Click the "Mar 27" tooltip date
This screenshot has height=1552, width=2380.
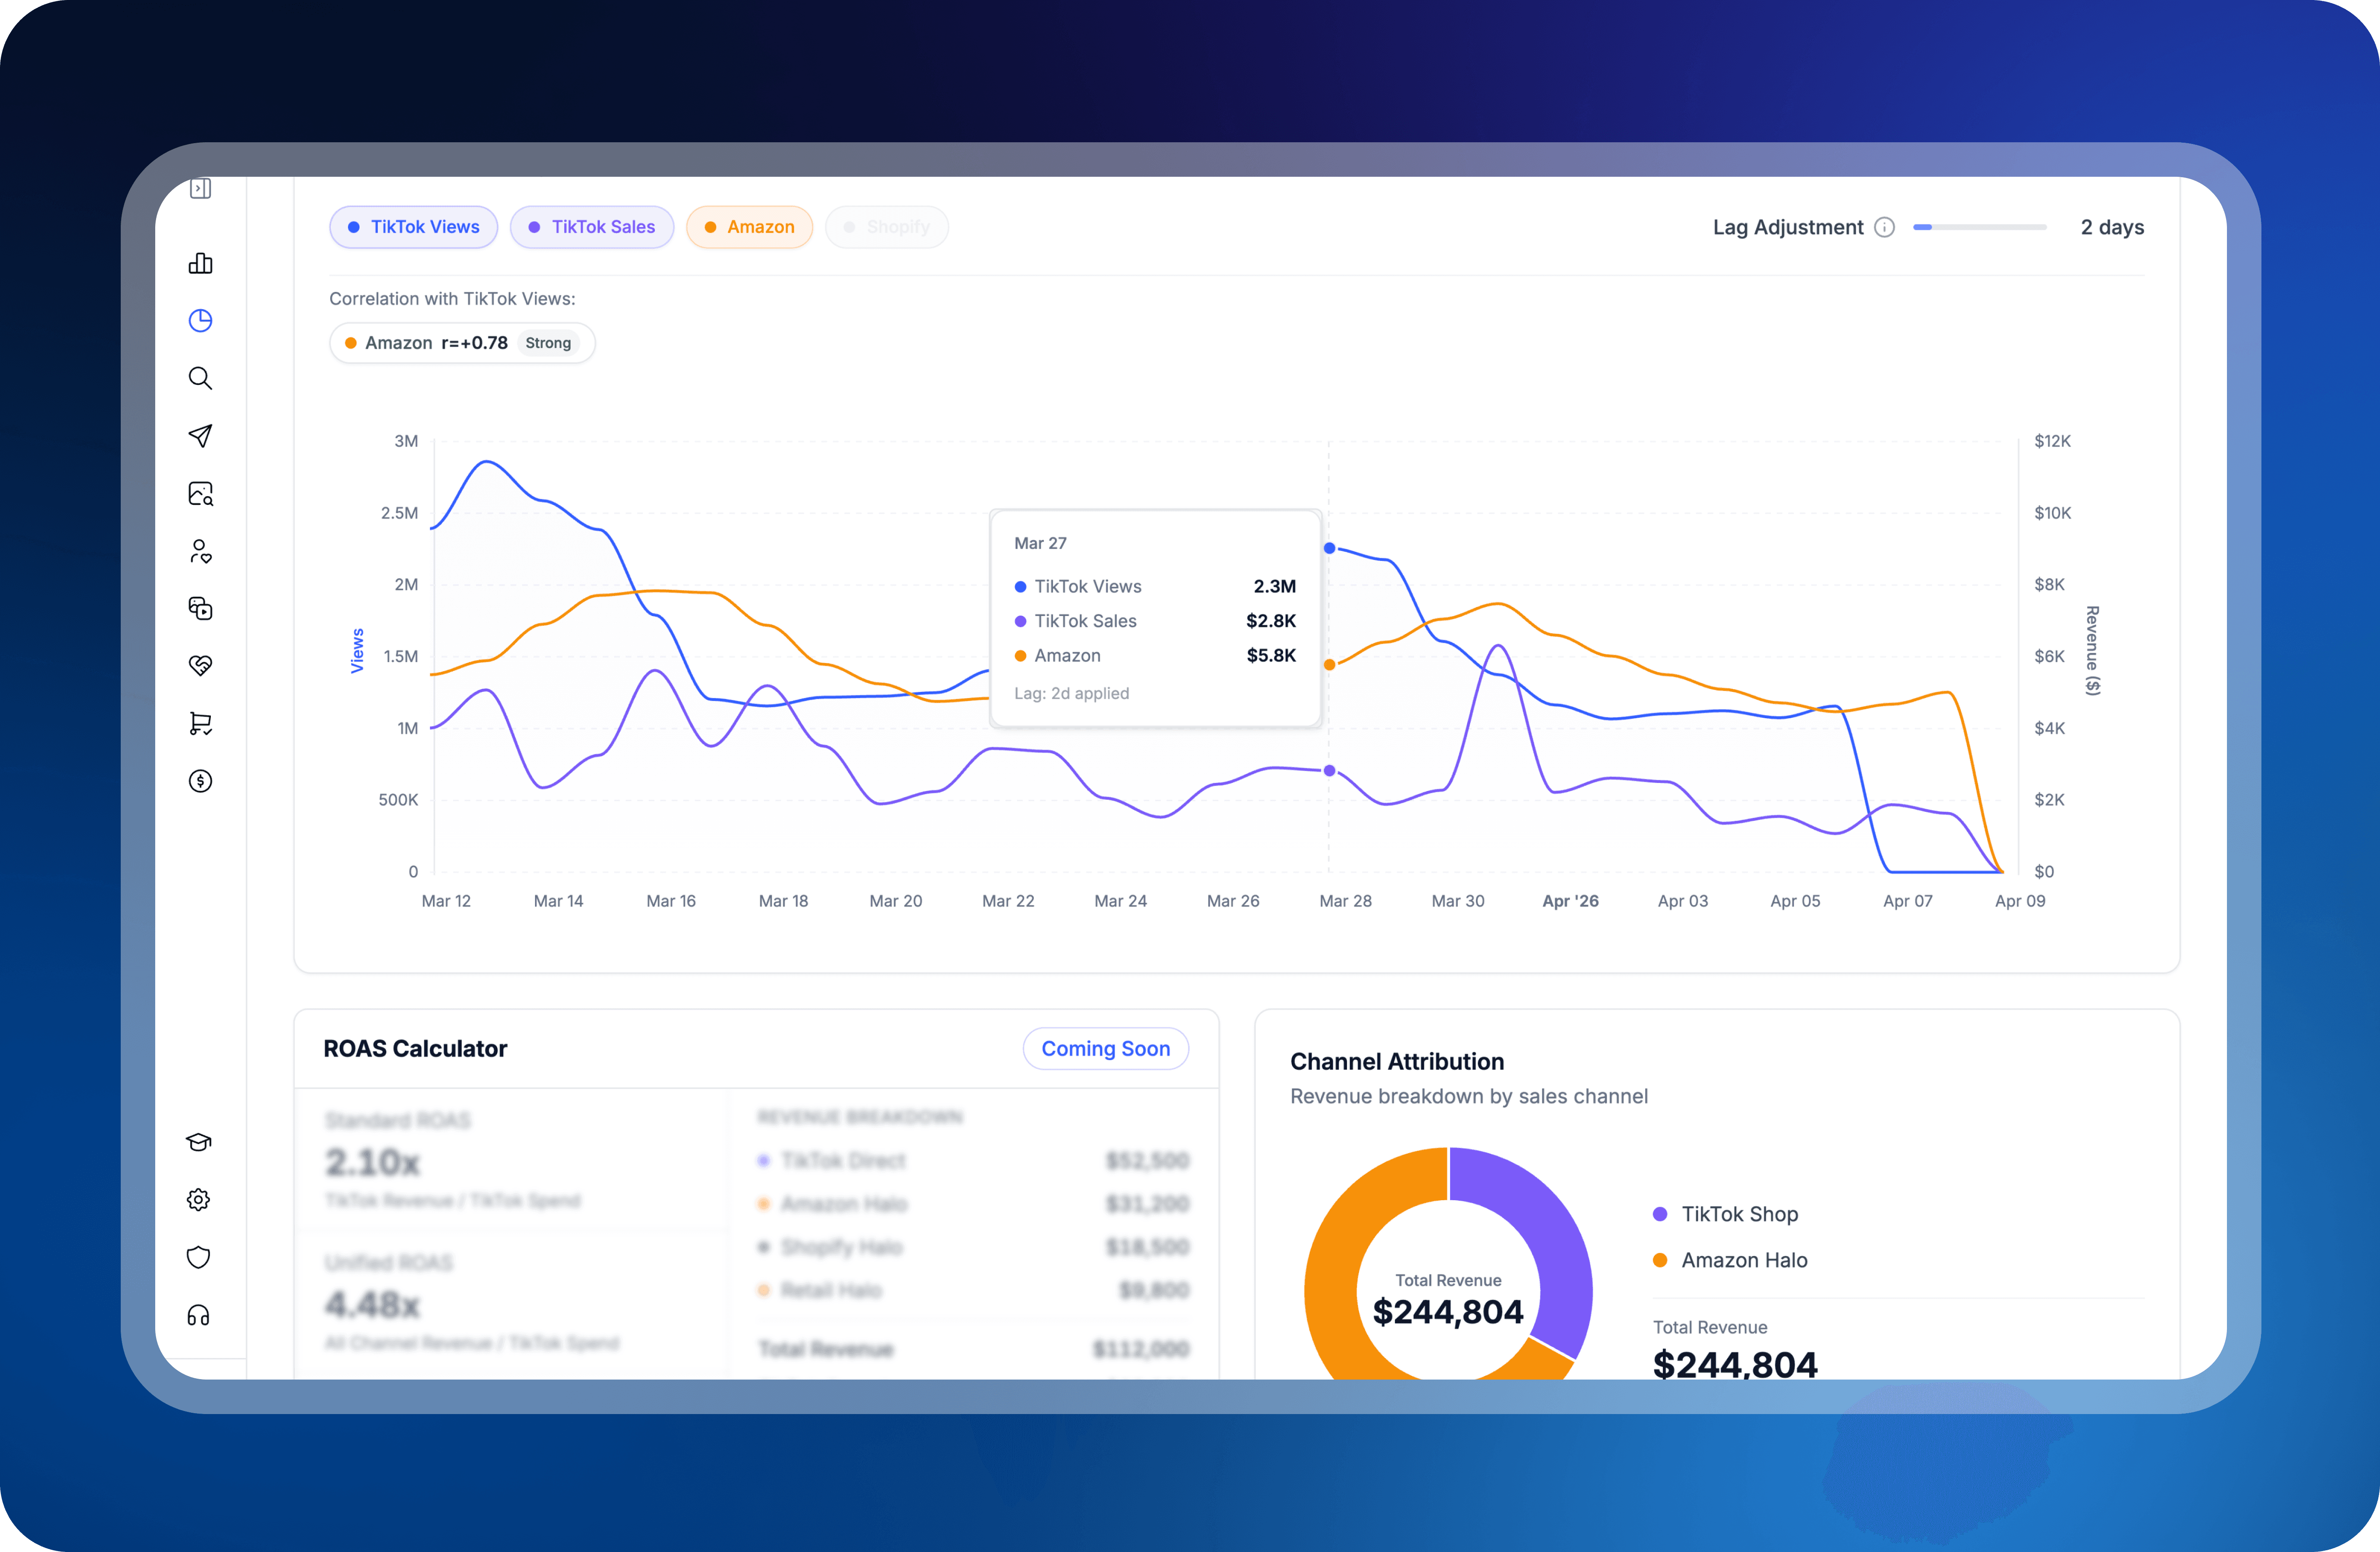1040,543
